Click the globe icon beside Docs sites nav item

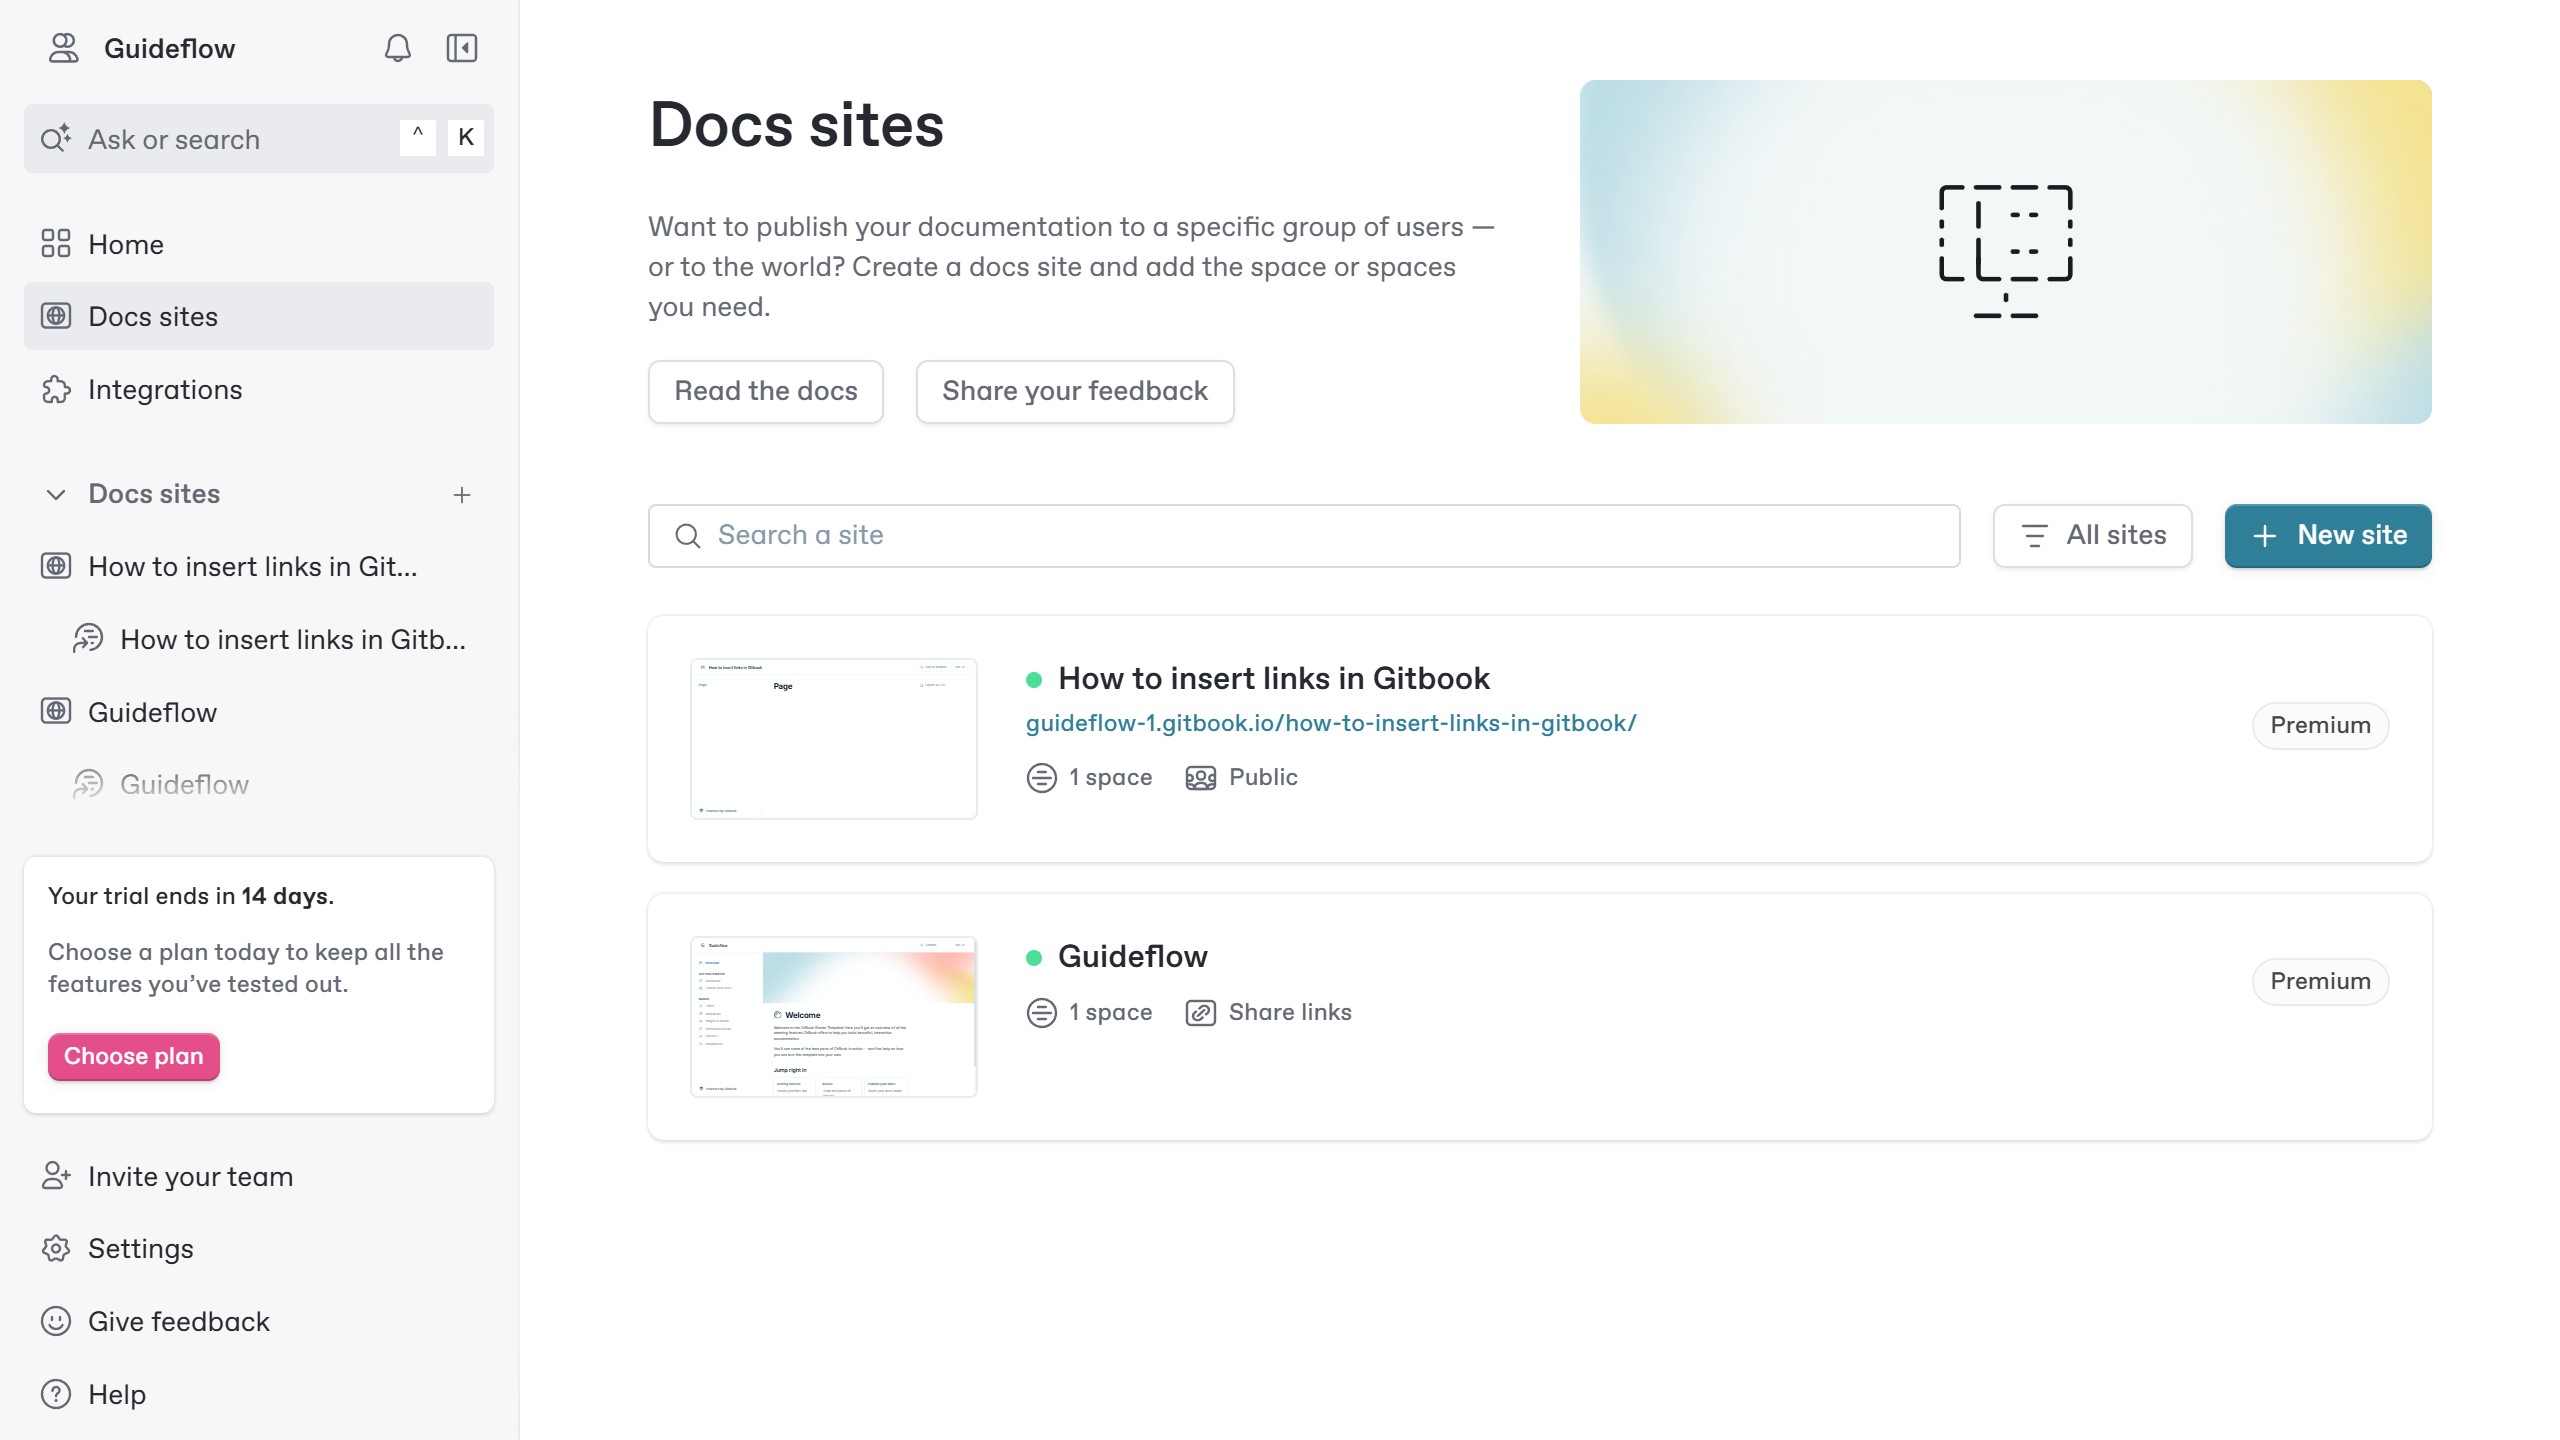(x=56, y=316)
